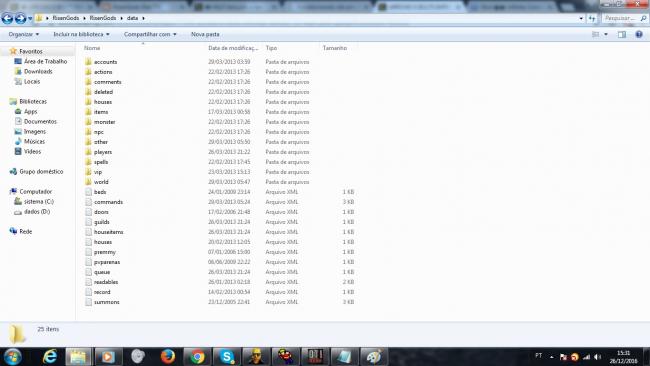Viewport: 650px width, 366px height.
Task: Select the commands XML file
Action: 108,202
